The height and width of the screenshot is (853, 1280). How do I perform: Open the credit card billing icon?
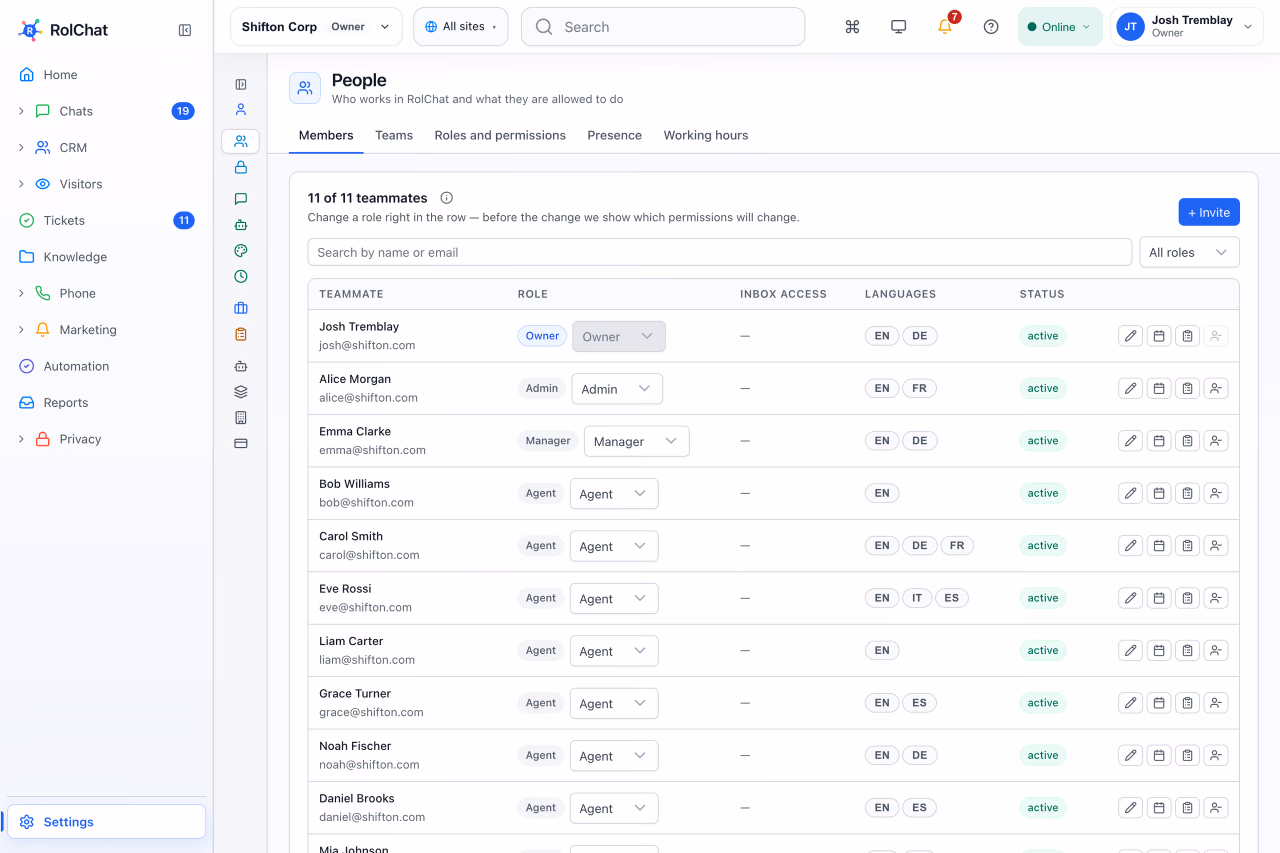pos(241,443)
